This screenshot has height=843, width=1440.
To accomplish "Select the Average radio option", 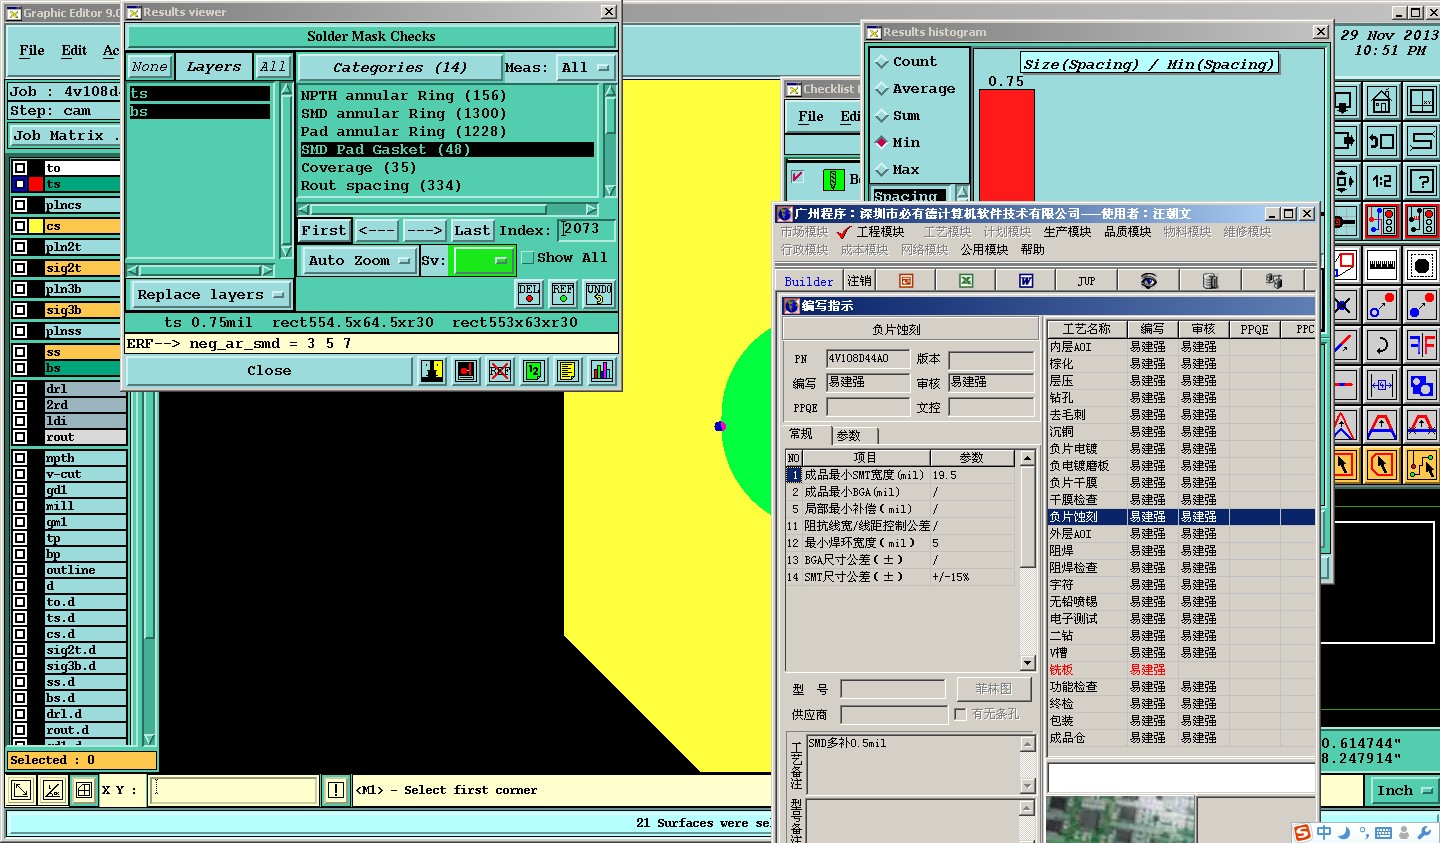I will coord(881,89).
